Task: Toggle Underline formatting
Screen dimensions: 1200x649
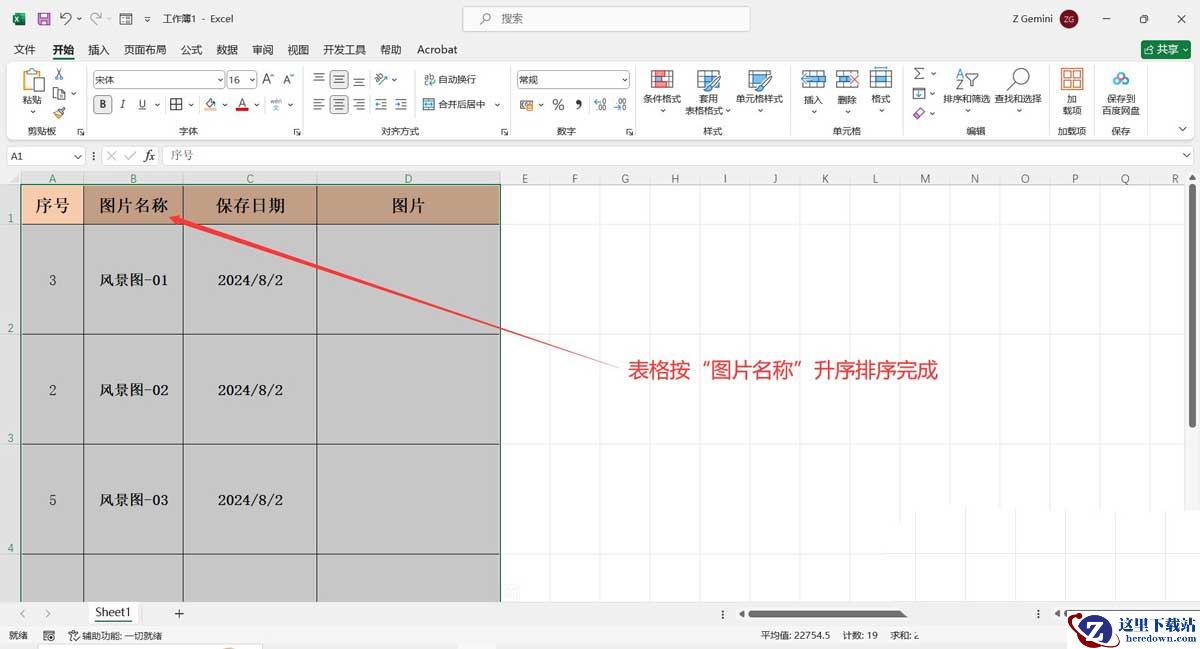Action: click(x=142, y=104)
